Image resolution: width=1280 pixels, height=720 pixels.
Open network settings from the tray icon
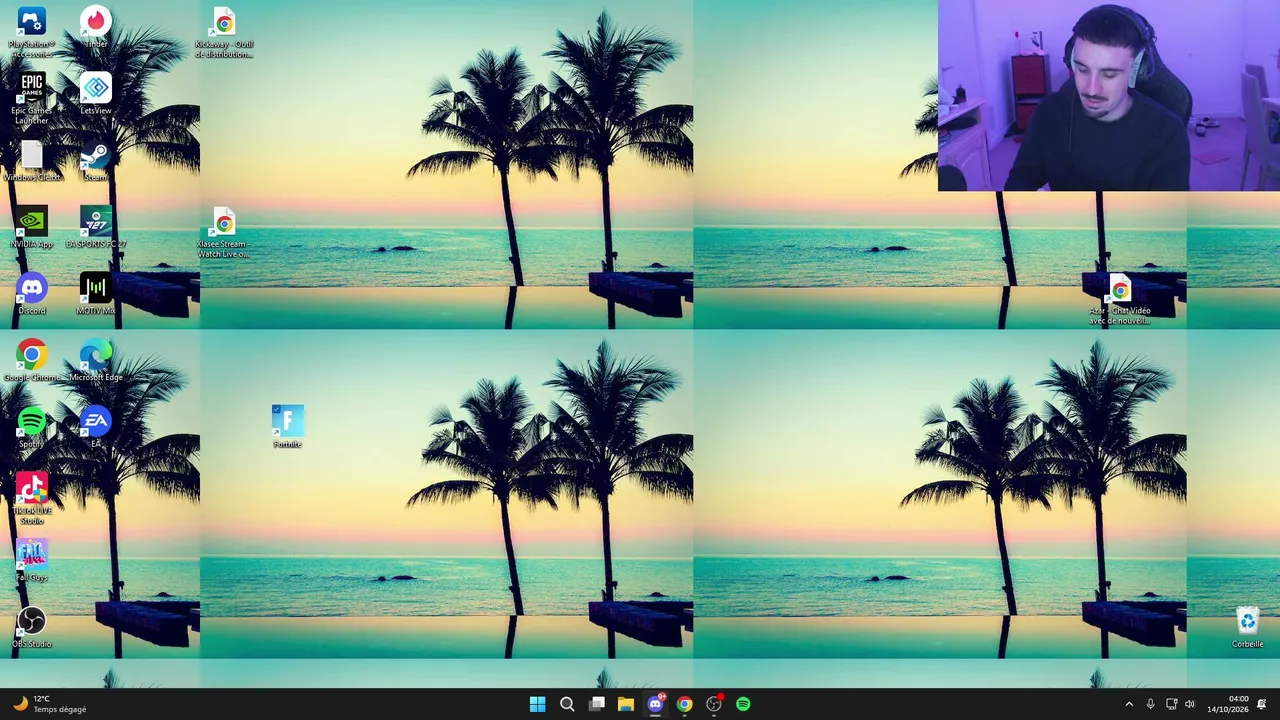click(1171, 704)
